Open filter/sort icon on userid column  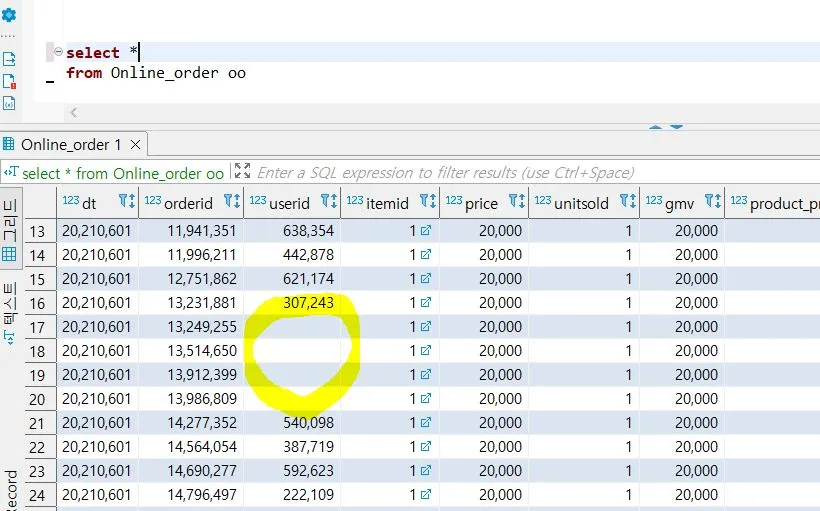click(329, 201)
